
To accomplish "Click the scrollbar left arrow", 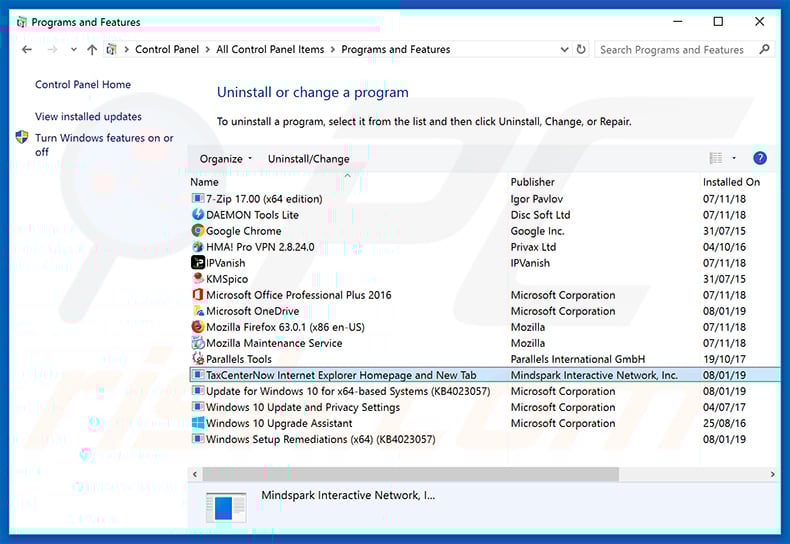I will [x=195, y=474].
